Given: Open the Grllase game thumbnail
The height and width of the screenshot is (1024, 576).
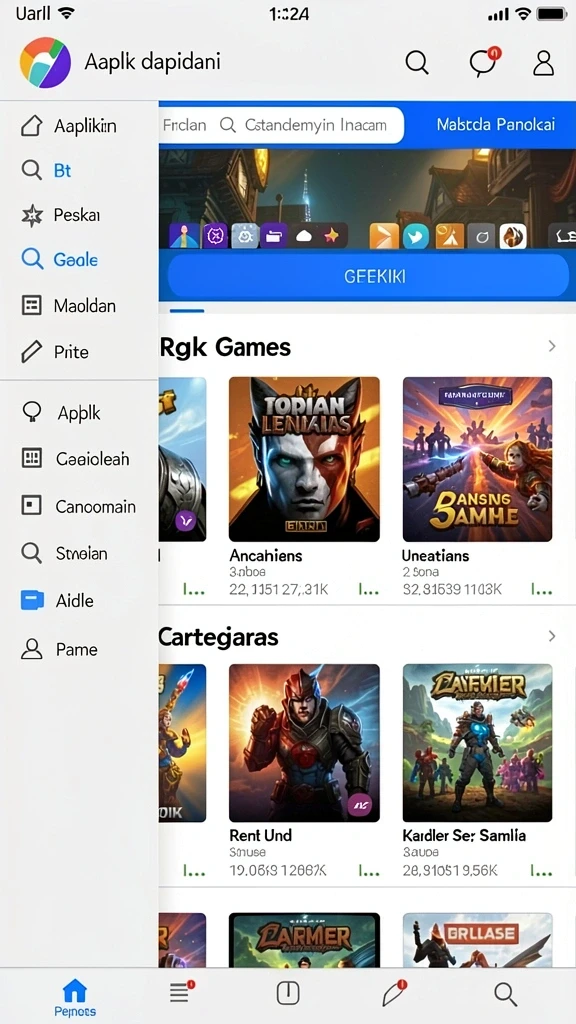Looking at the screenshot, I should pyautogui.click(x=477, y=940).
